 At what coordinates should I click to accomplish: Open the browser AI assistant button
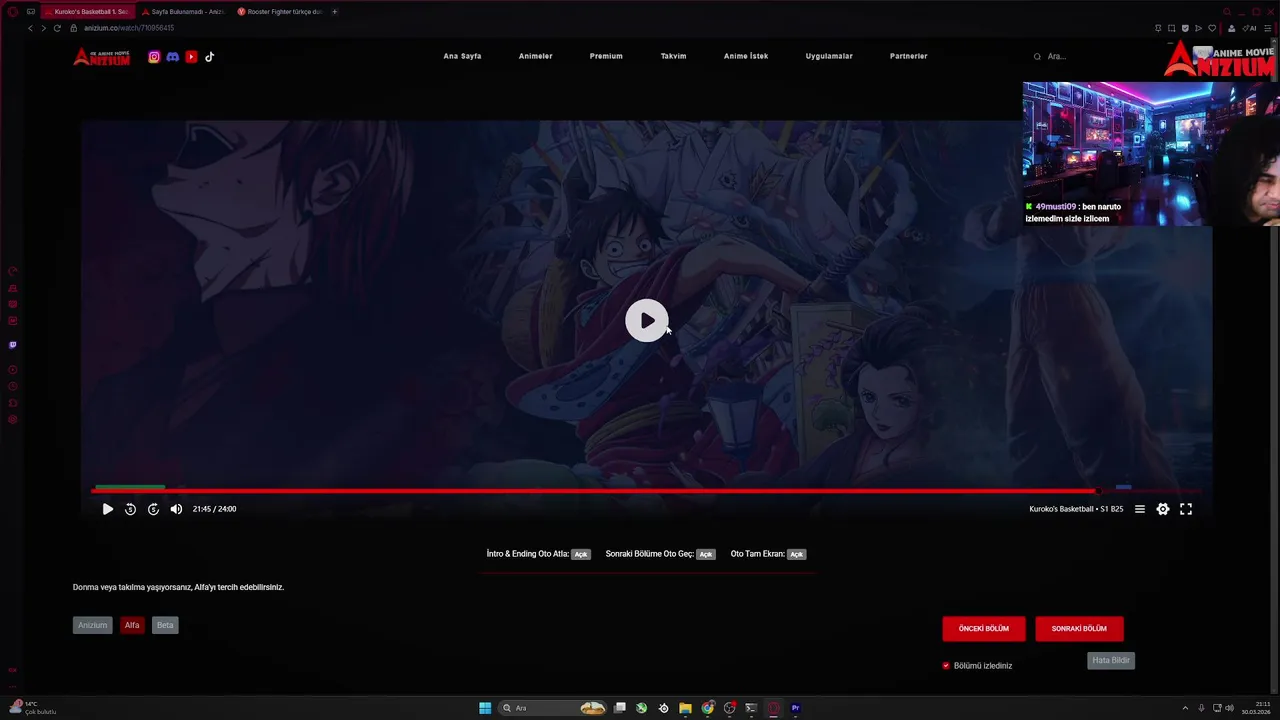tap(1249, 28)
